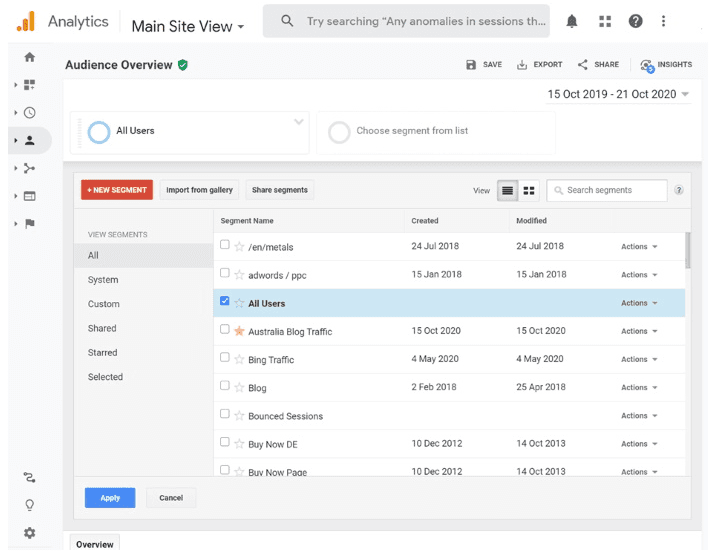
Task: Click the green verified shield icon
Action: pyautogui.click(x=183, y=65)
